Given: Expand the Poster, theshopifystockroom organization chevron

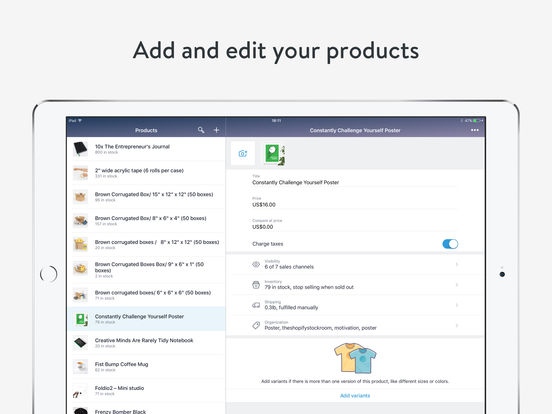Looking at the screenshot, I should pos(457,326).
